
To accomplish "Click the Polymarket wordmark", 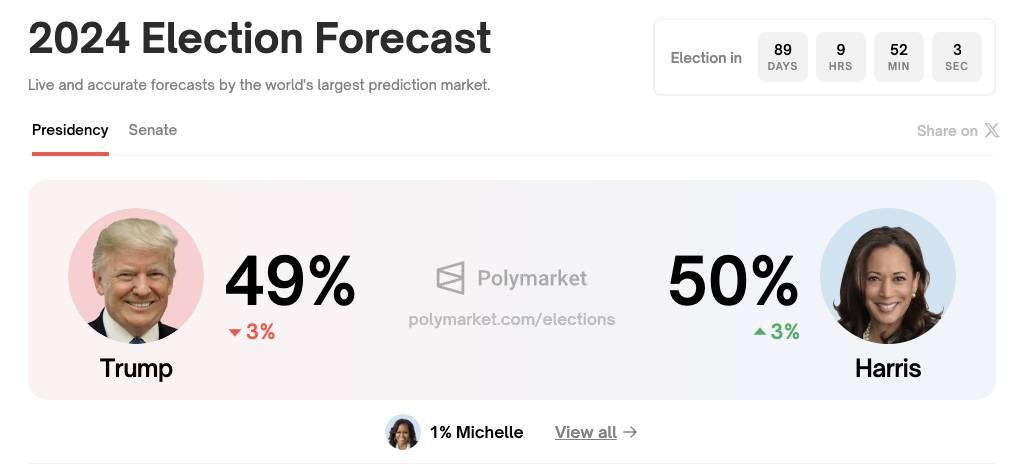I will pyautogui.click(x=532, y=278).
